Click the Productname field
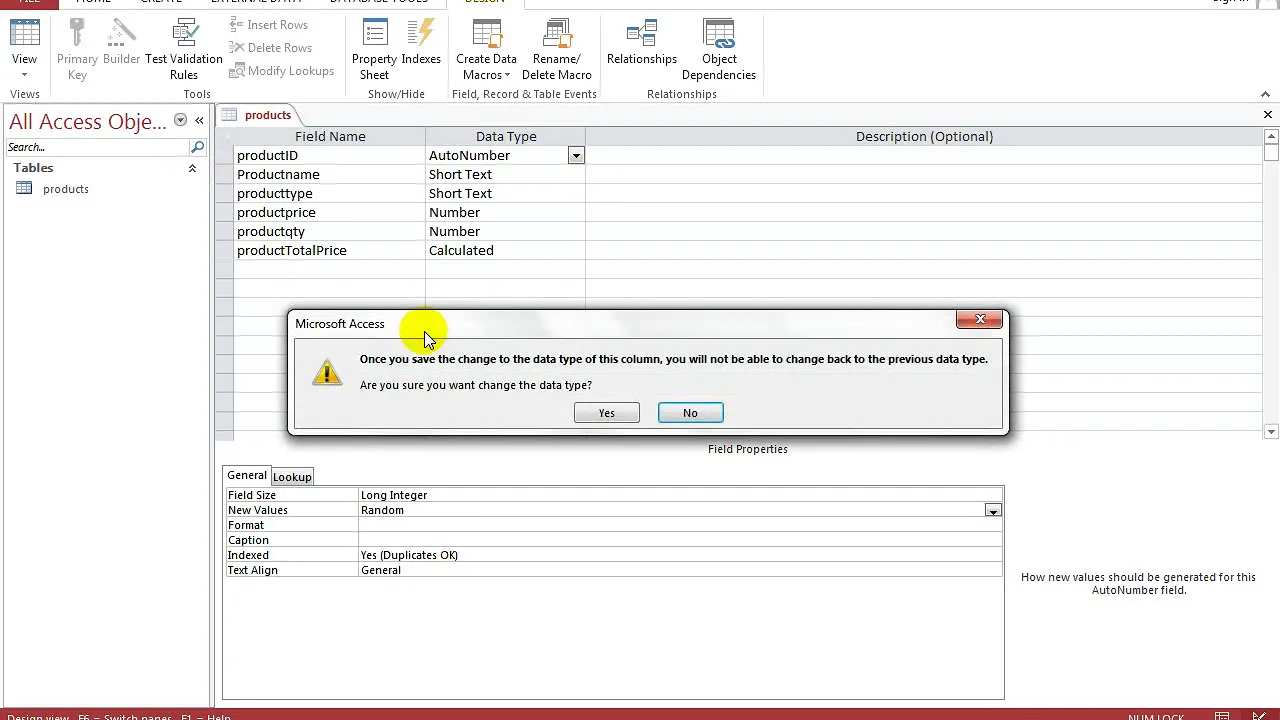This screenshot has width=1280, height=720. click(x=329, y=174)
